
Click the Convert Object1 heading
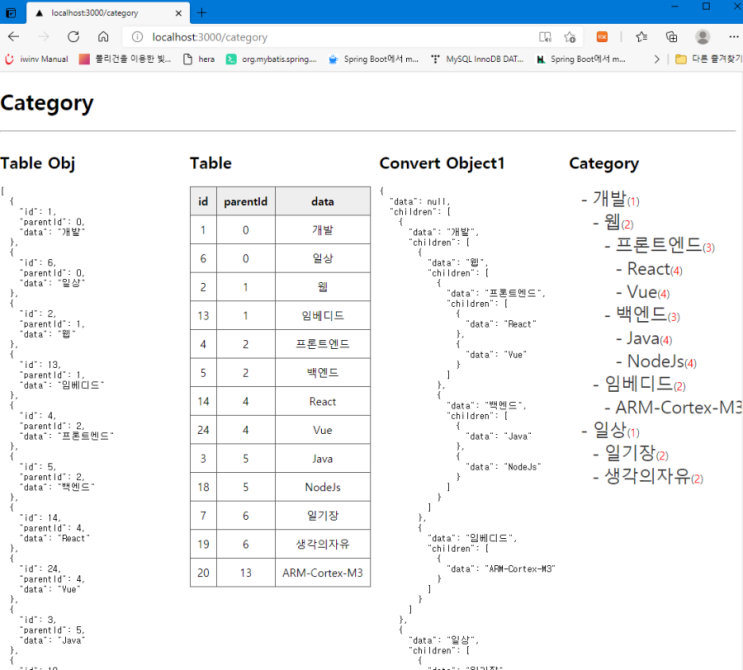(x=442, y=163)
